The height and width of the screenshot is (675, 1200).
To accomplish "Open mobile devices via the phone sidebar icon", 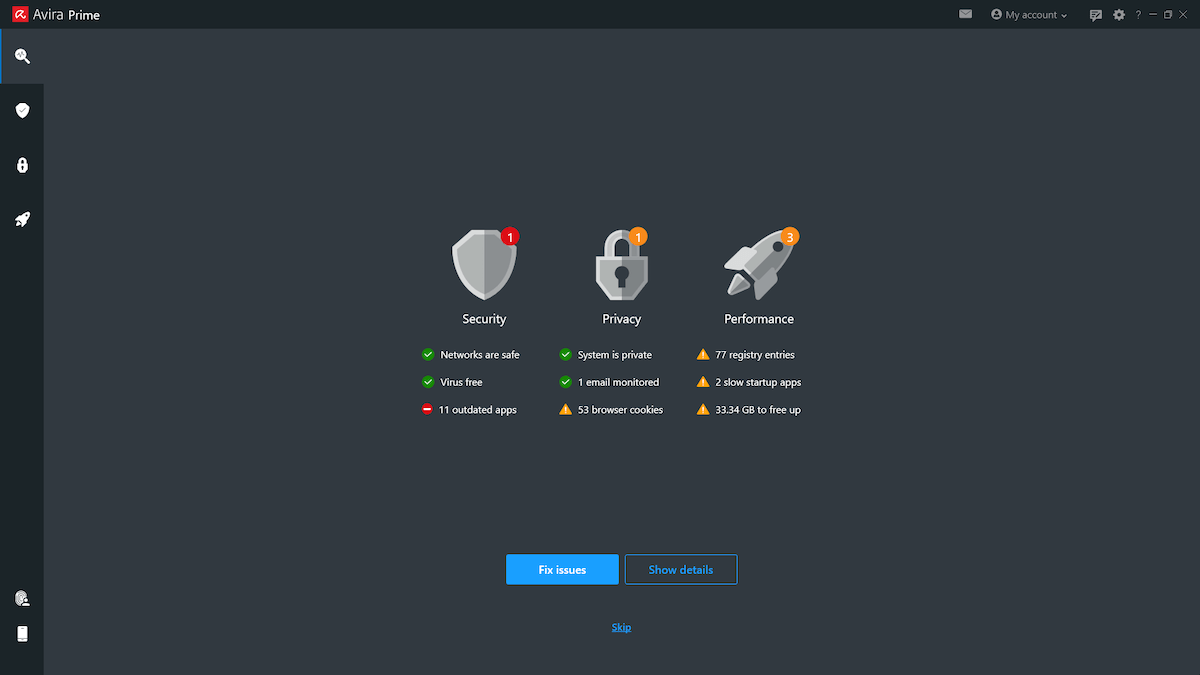I will tap(22, 633).
